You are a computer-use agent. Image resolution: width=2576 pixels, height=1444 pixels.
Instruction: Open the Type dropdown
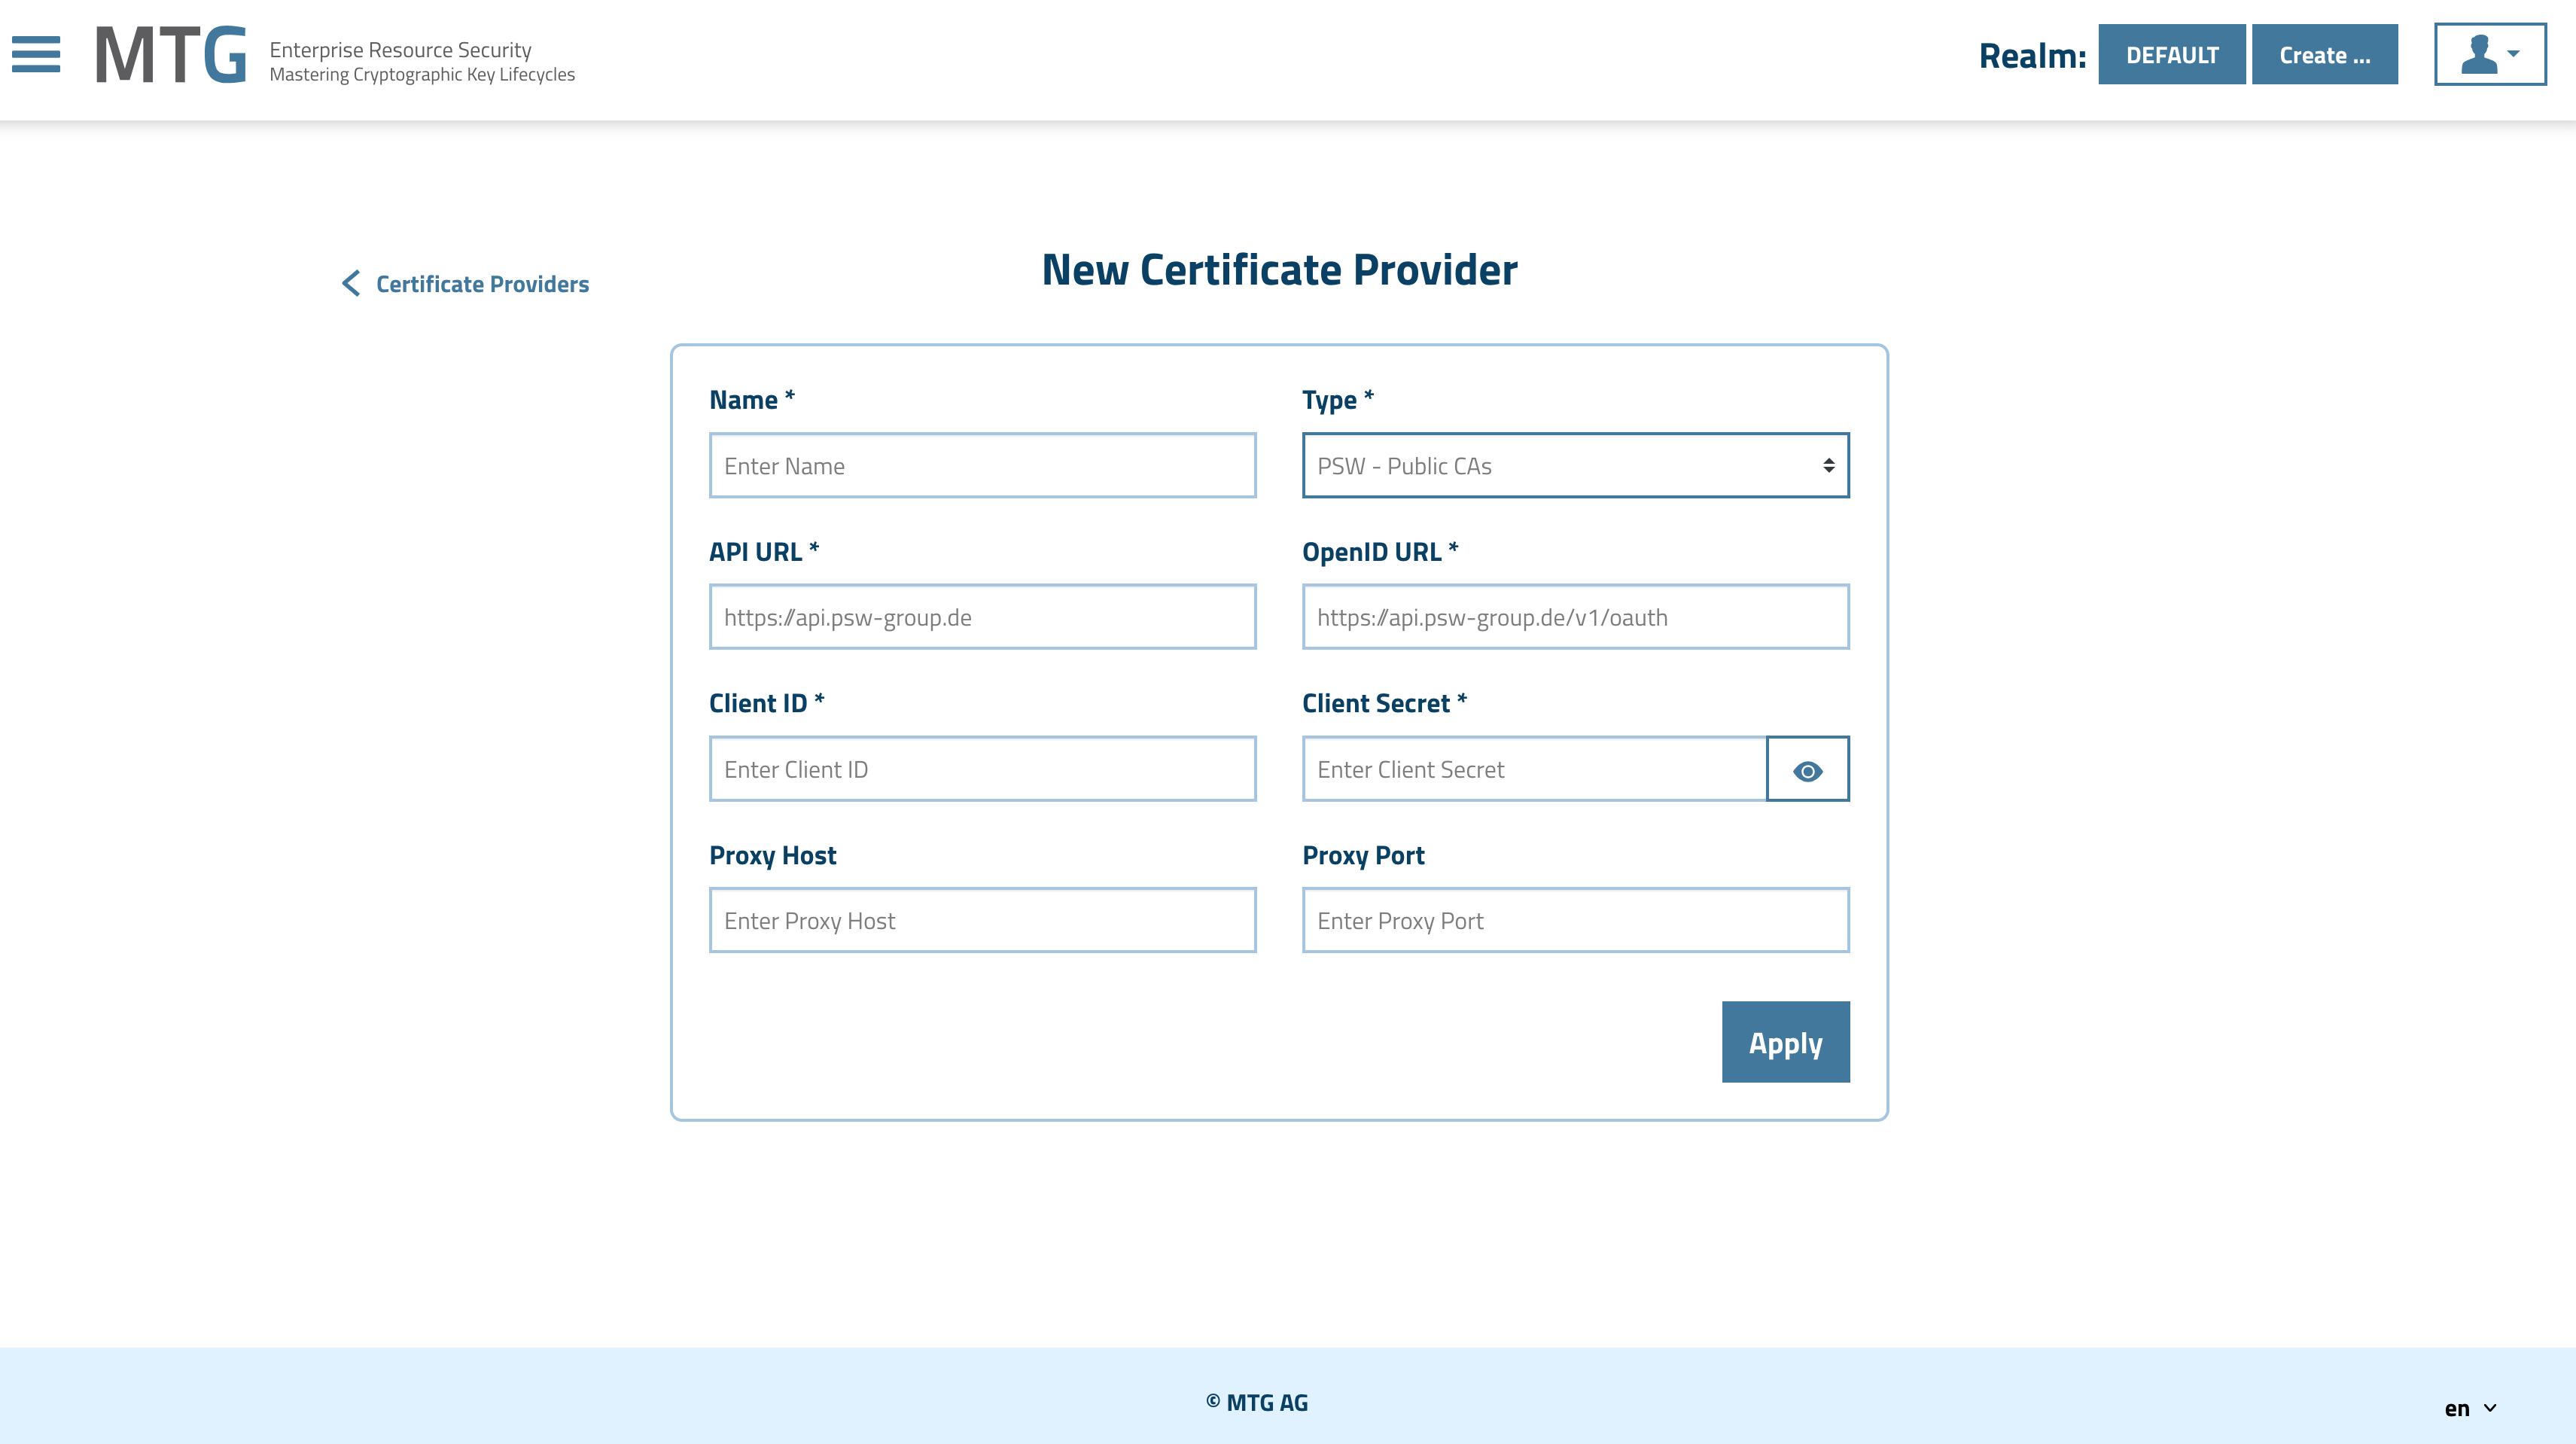pos(1575,466)
